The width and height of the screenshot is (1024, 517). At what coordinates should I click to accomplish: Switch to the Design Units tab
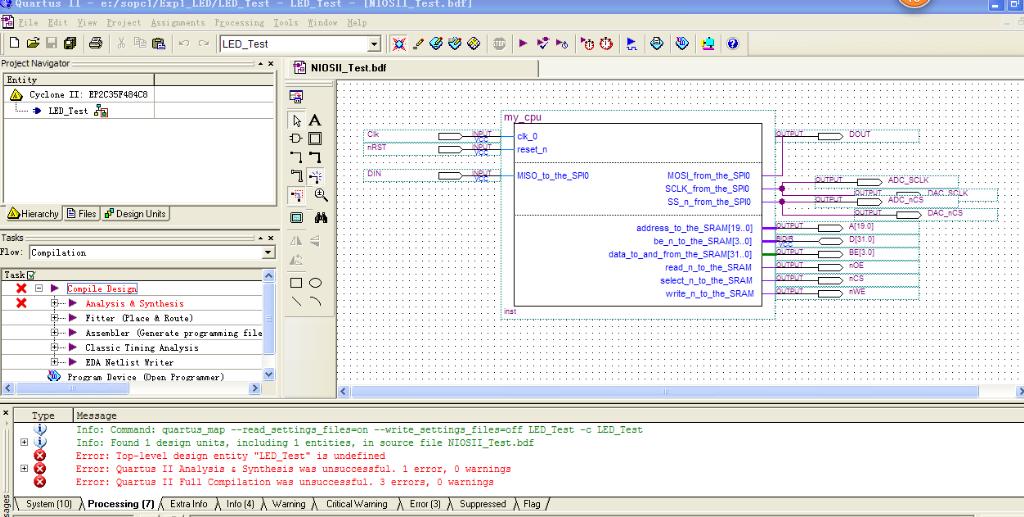click(135, 213)
